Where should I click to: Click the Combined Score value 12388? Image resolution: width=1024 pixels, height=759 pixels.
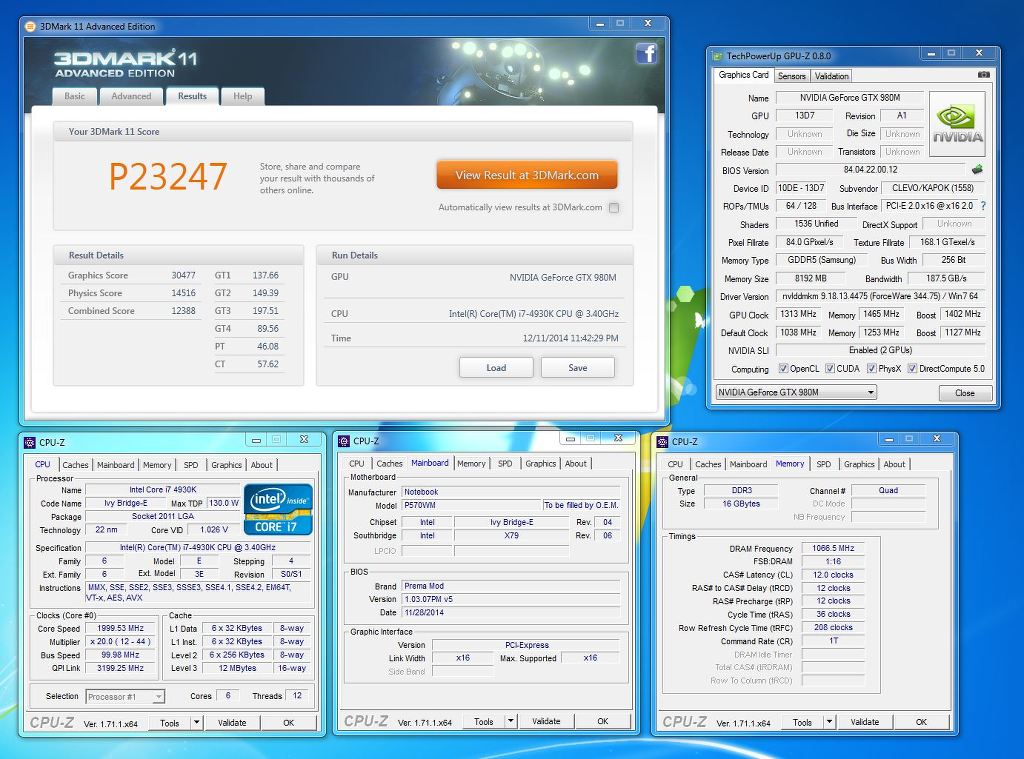tap(184, 311)
